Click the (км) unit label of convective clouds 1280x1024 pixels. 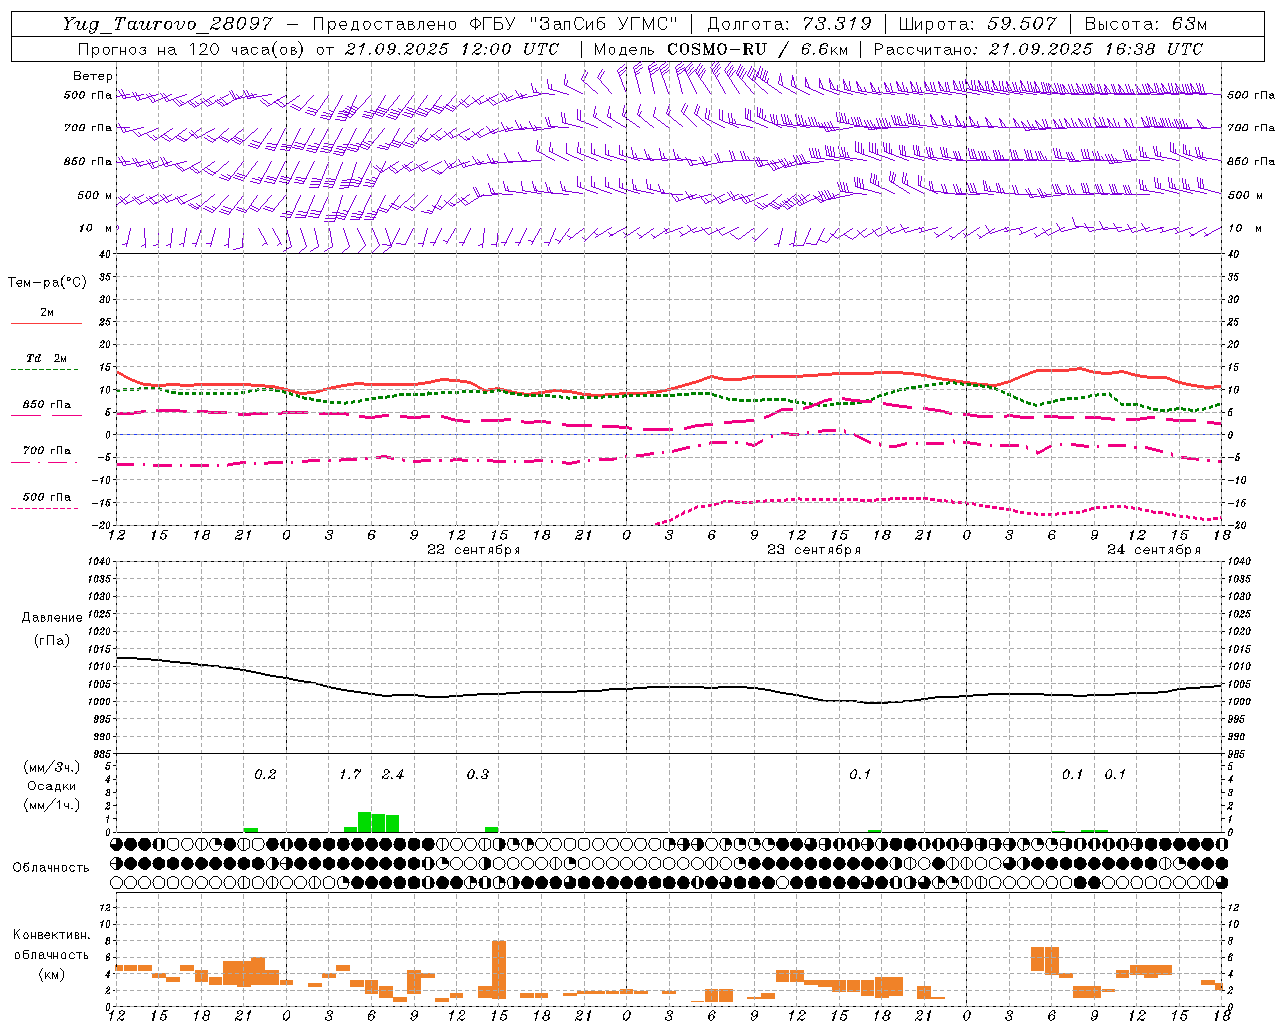point(52,974)
